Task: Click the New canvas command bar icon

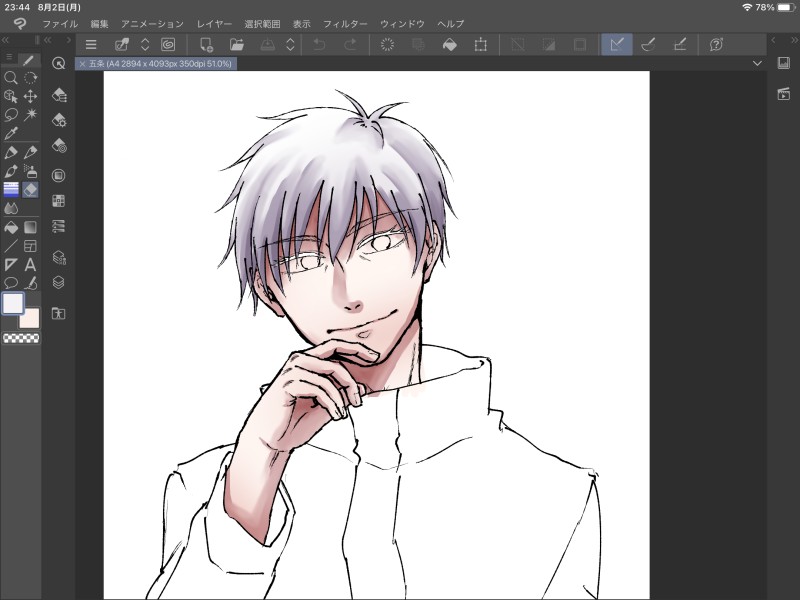Action: (206, 45)
